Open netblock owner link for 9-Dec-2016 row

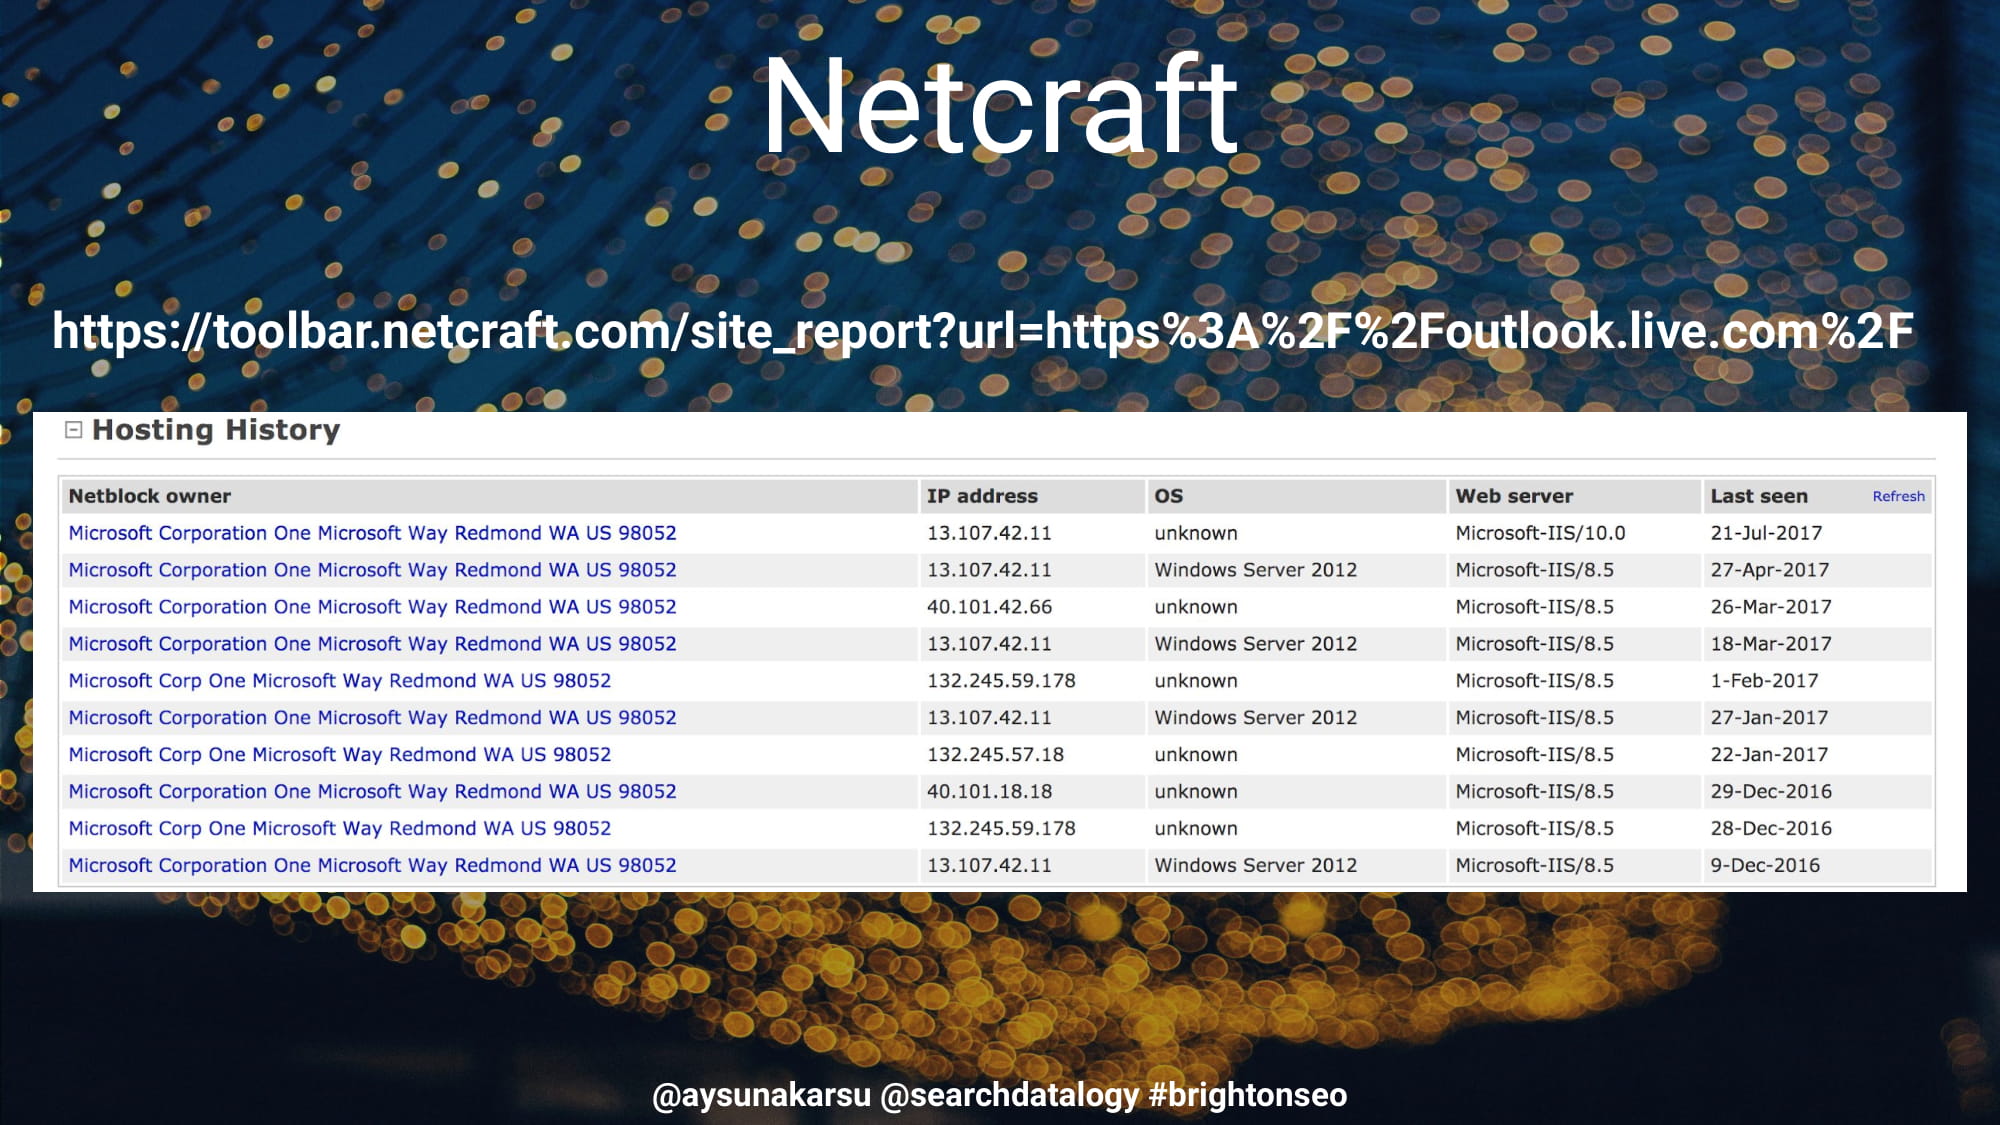372,866
